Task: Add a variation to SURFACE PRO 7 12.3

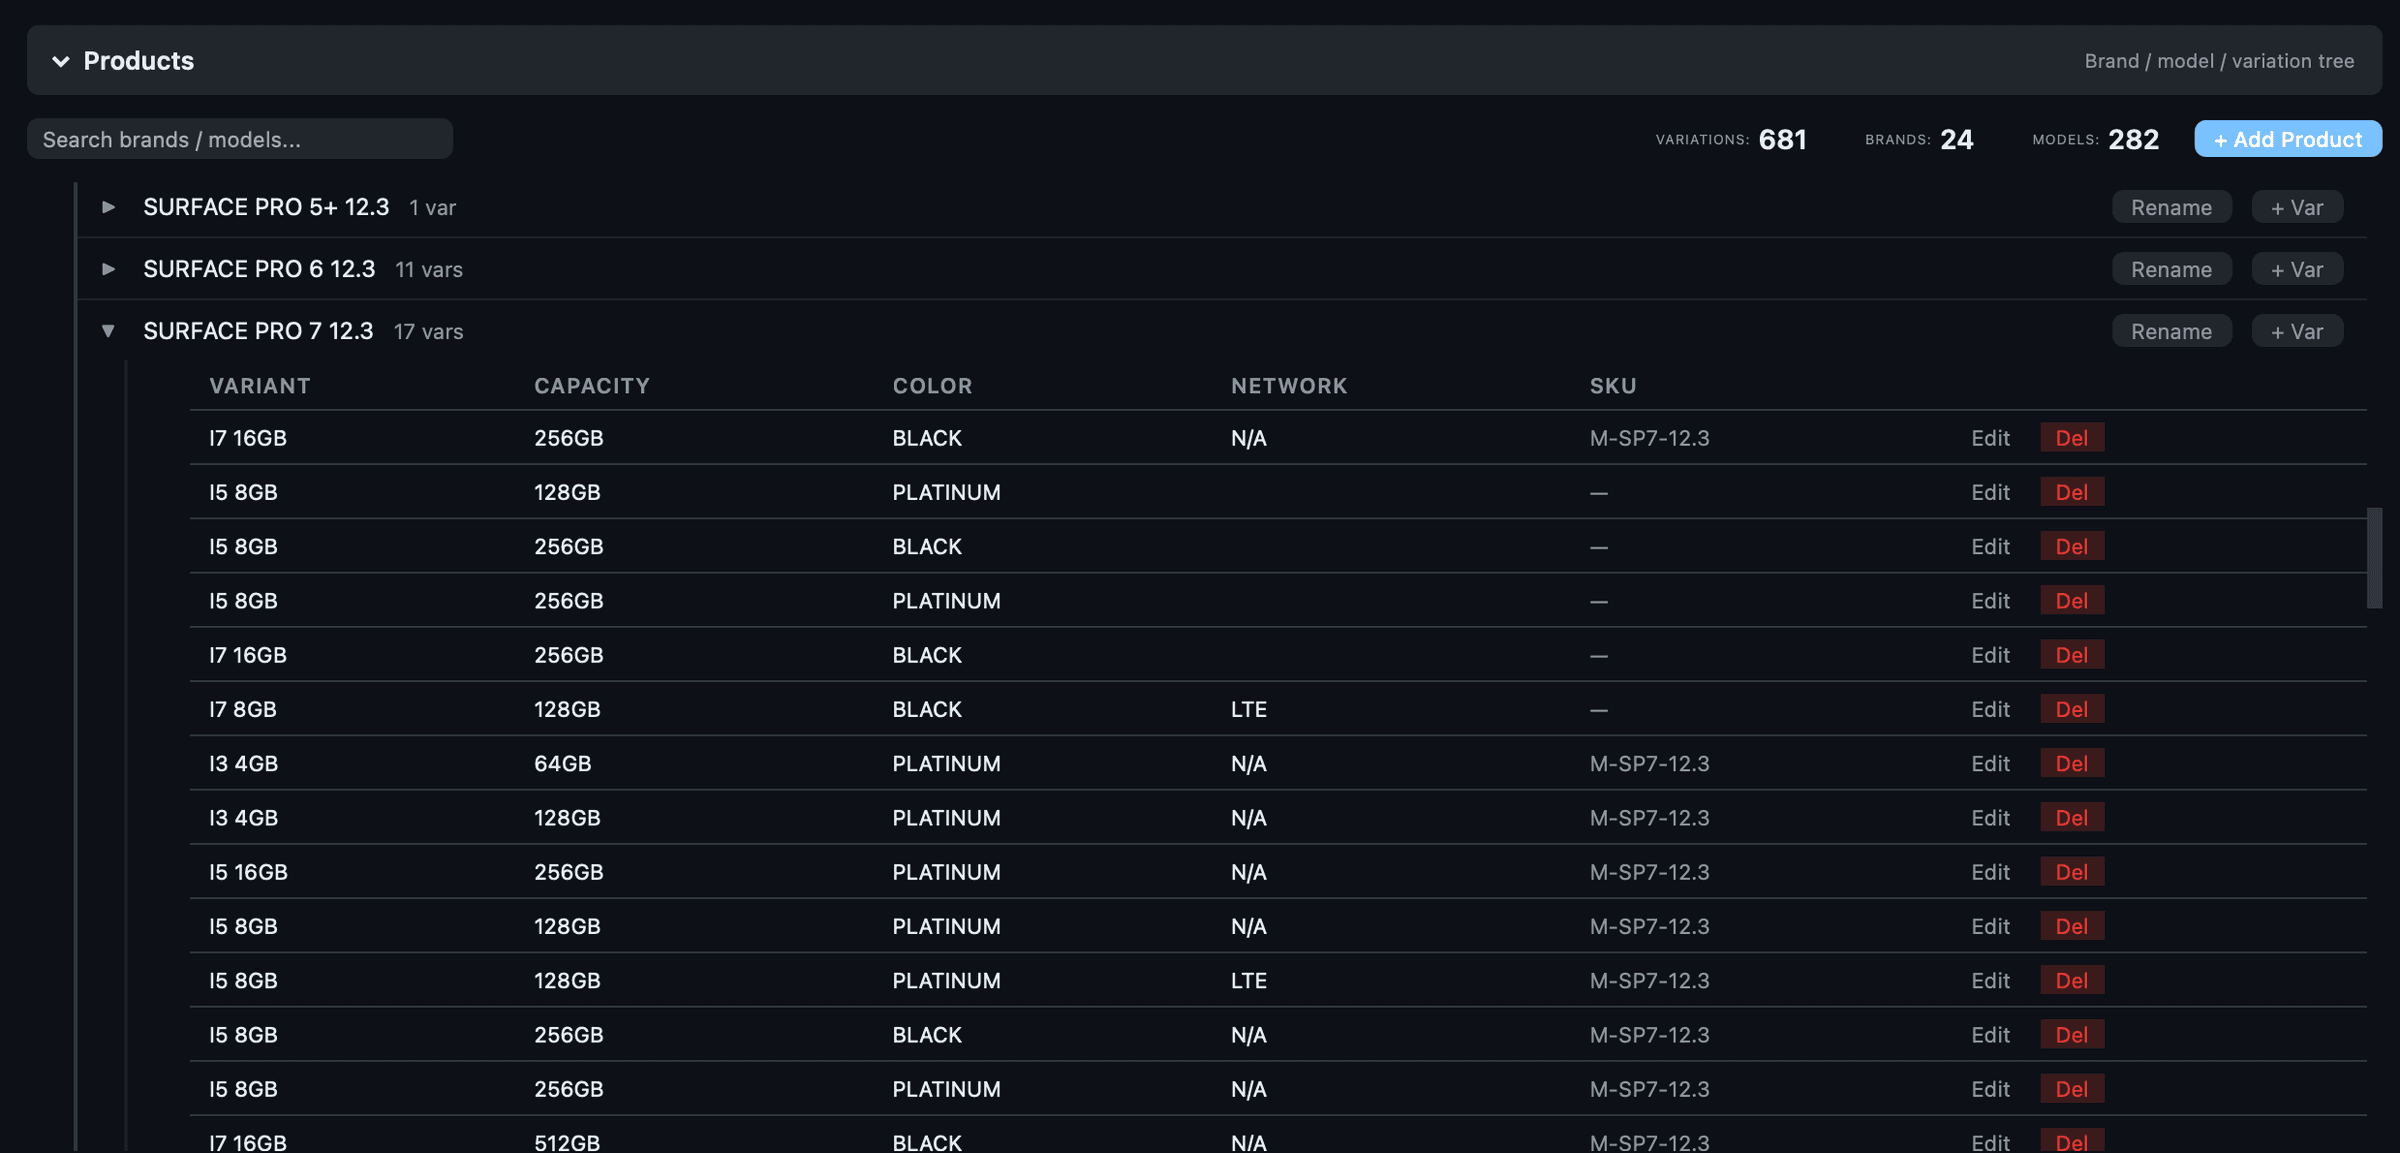Action: [x=2297, y=331]
